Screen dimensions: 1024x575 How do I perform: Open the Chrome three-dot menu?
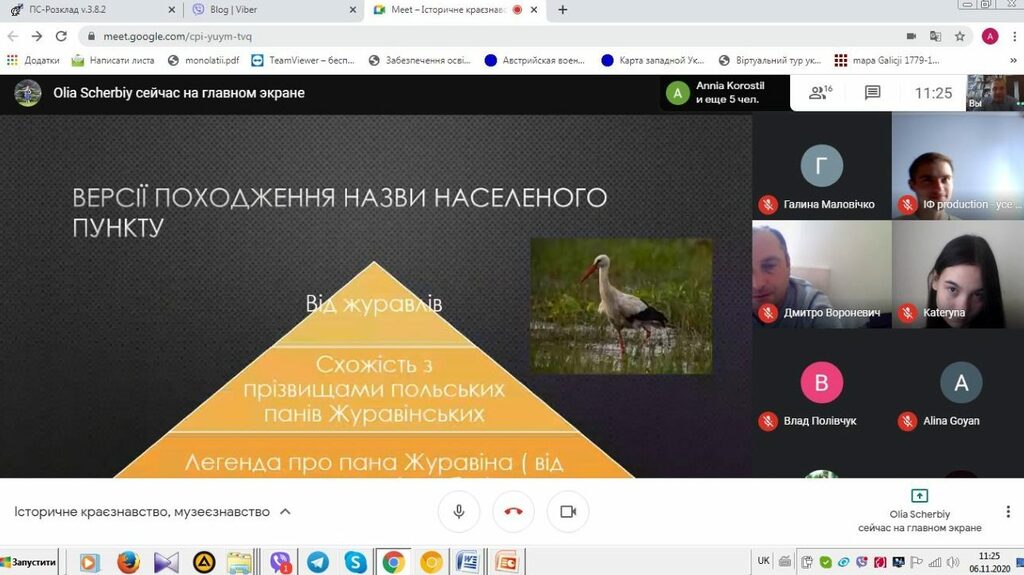tap(1013, 36)
